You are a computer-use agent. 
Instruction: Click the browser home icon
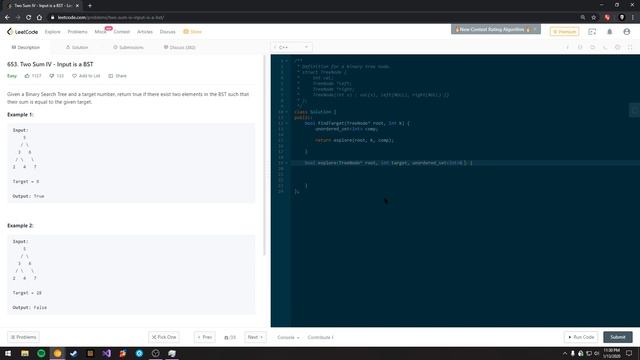click(39, 18)
